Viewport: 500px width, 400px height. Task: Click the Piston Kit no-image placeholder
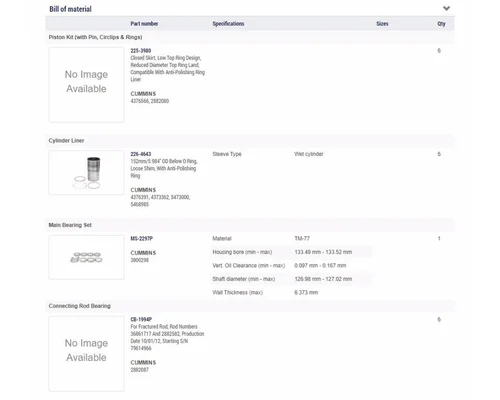click(x=86, y=85)
